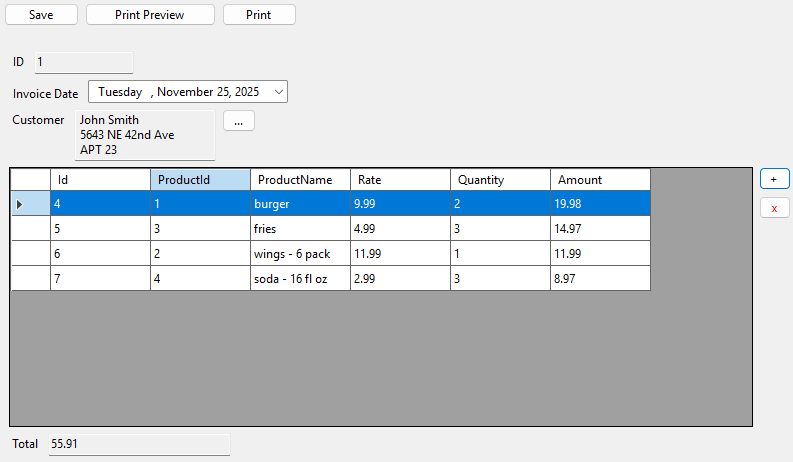
Task: Click the ID text field
Action: coord(83,62)
